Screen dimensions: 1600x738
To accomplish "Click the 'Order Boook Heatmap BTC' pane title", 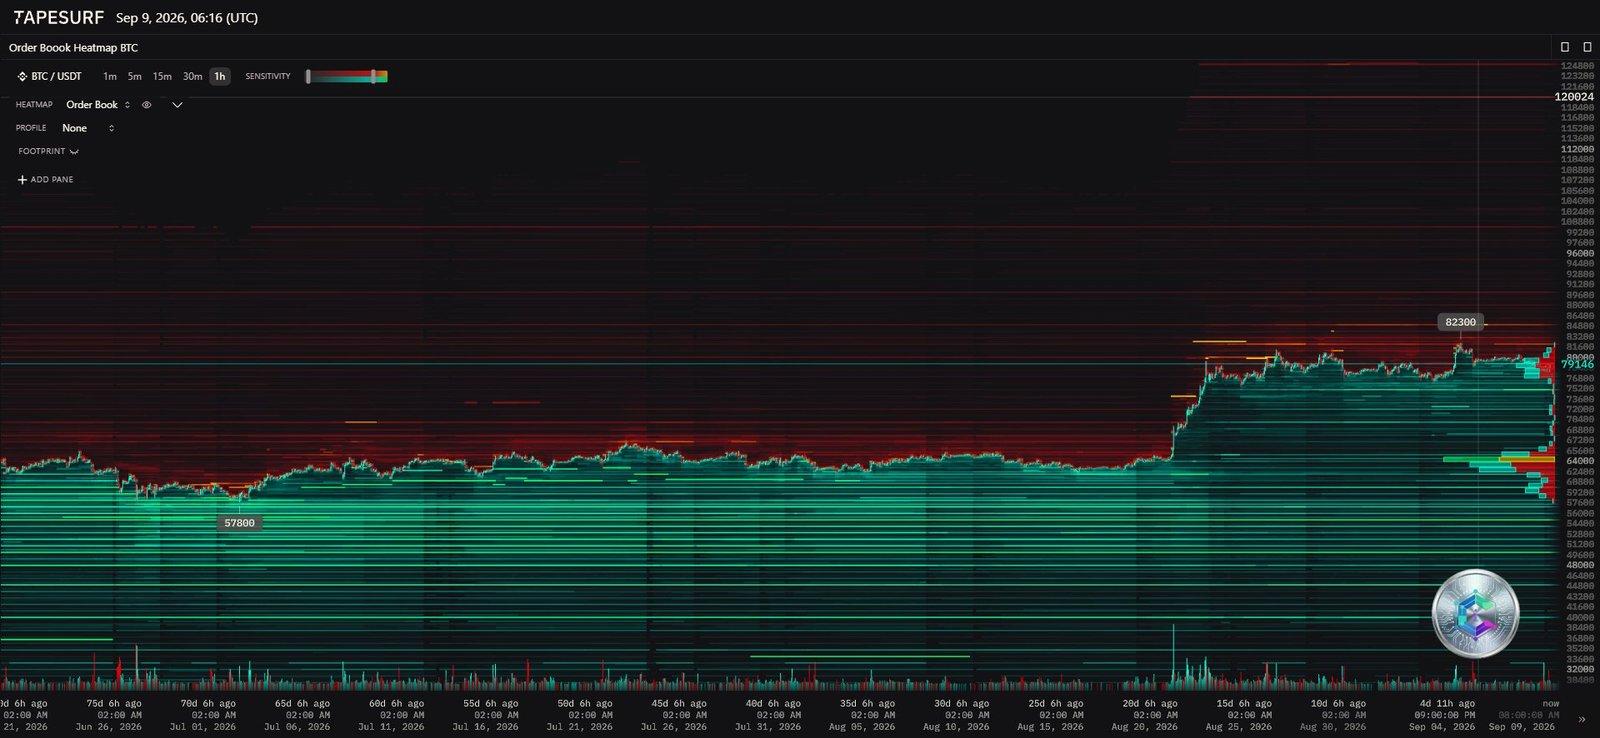I will pos(73,47).
